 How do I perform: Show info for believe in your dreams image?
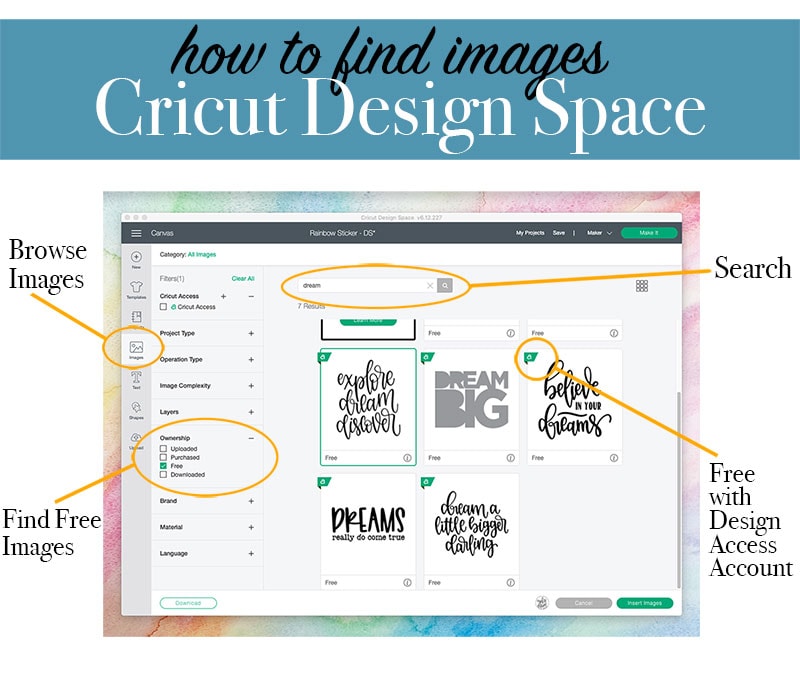614,458
